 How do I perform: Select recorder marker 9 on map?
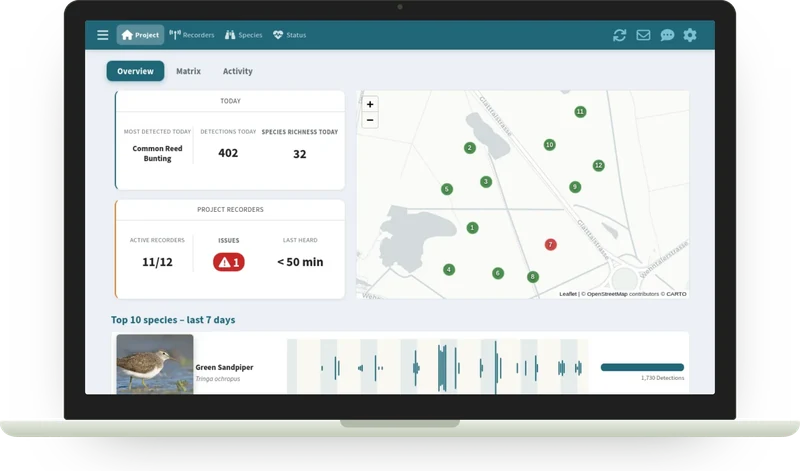(x=575, y=187)
